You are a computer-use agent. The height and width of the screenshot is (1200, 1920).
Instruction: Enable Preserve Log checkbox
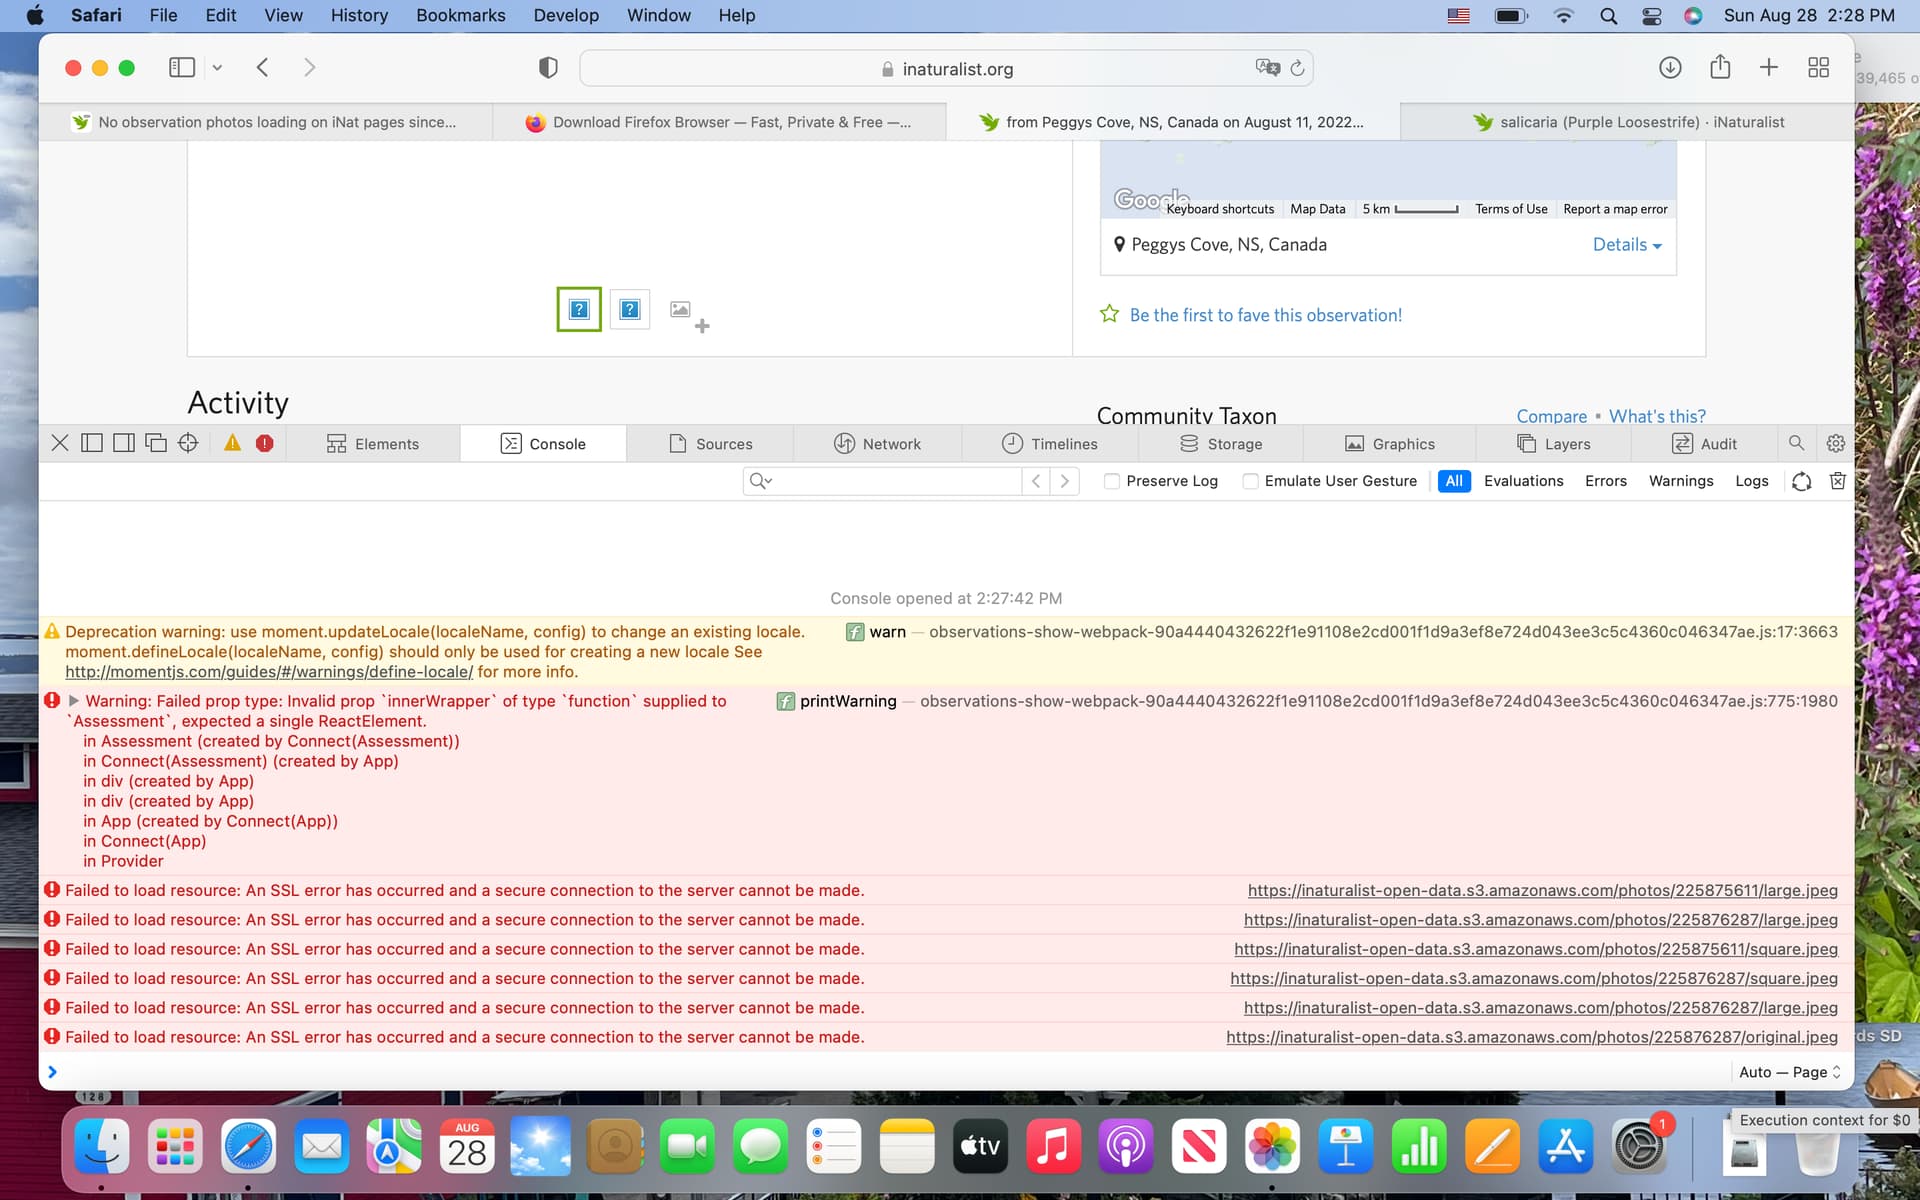click(1111, 481)
